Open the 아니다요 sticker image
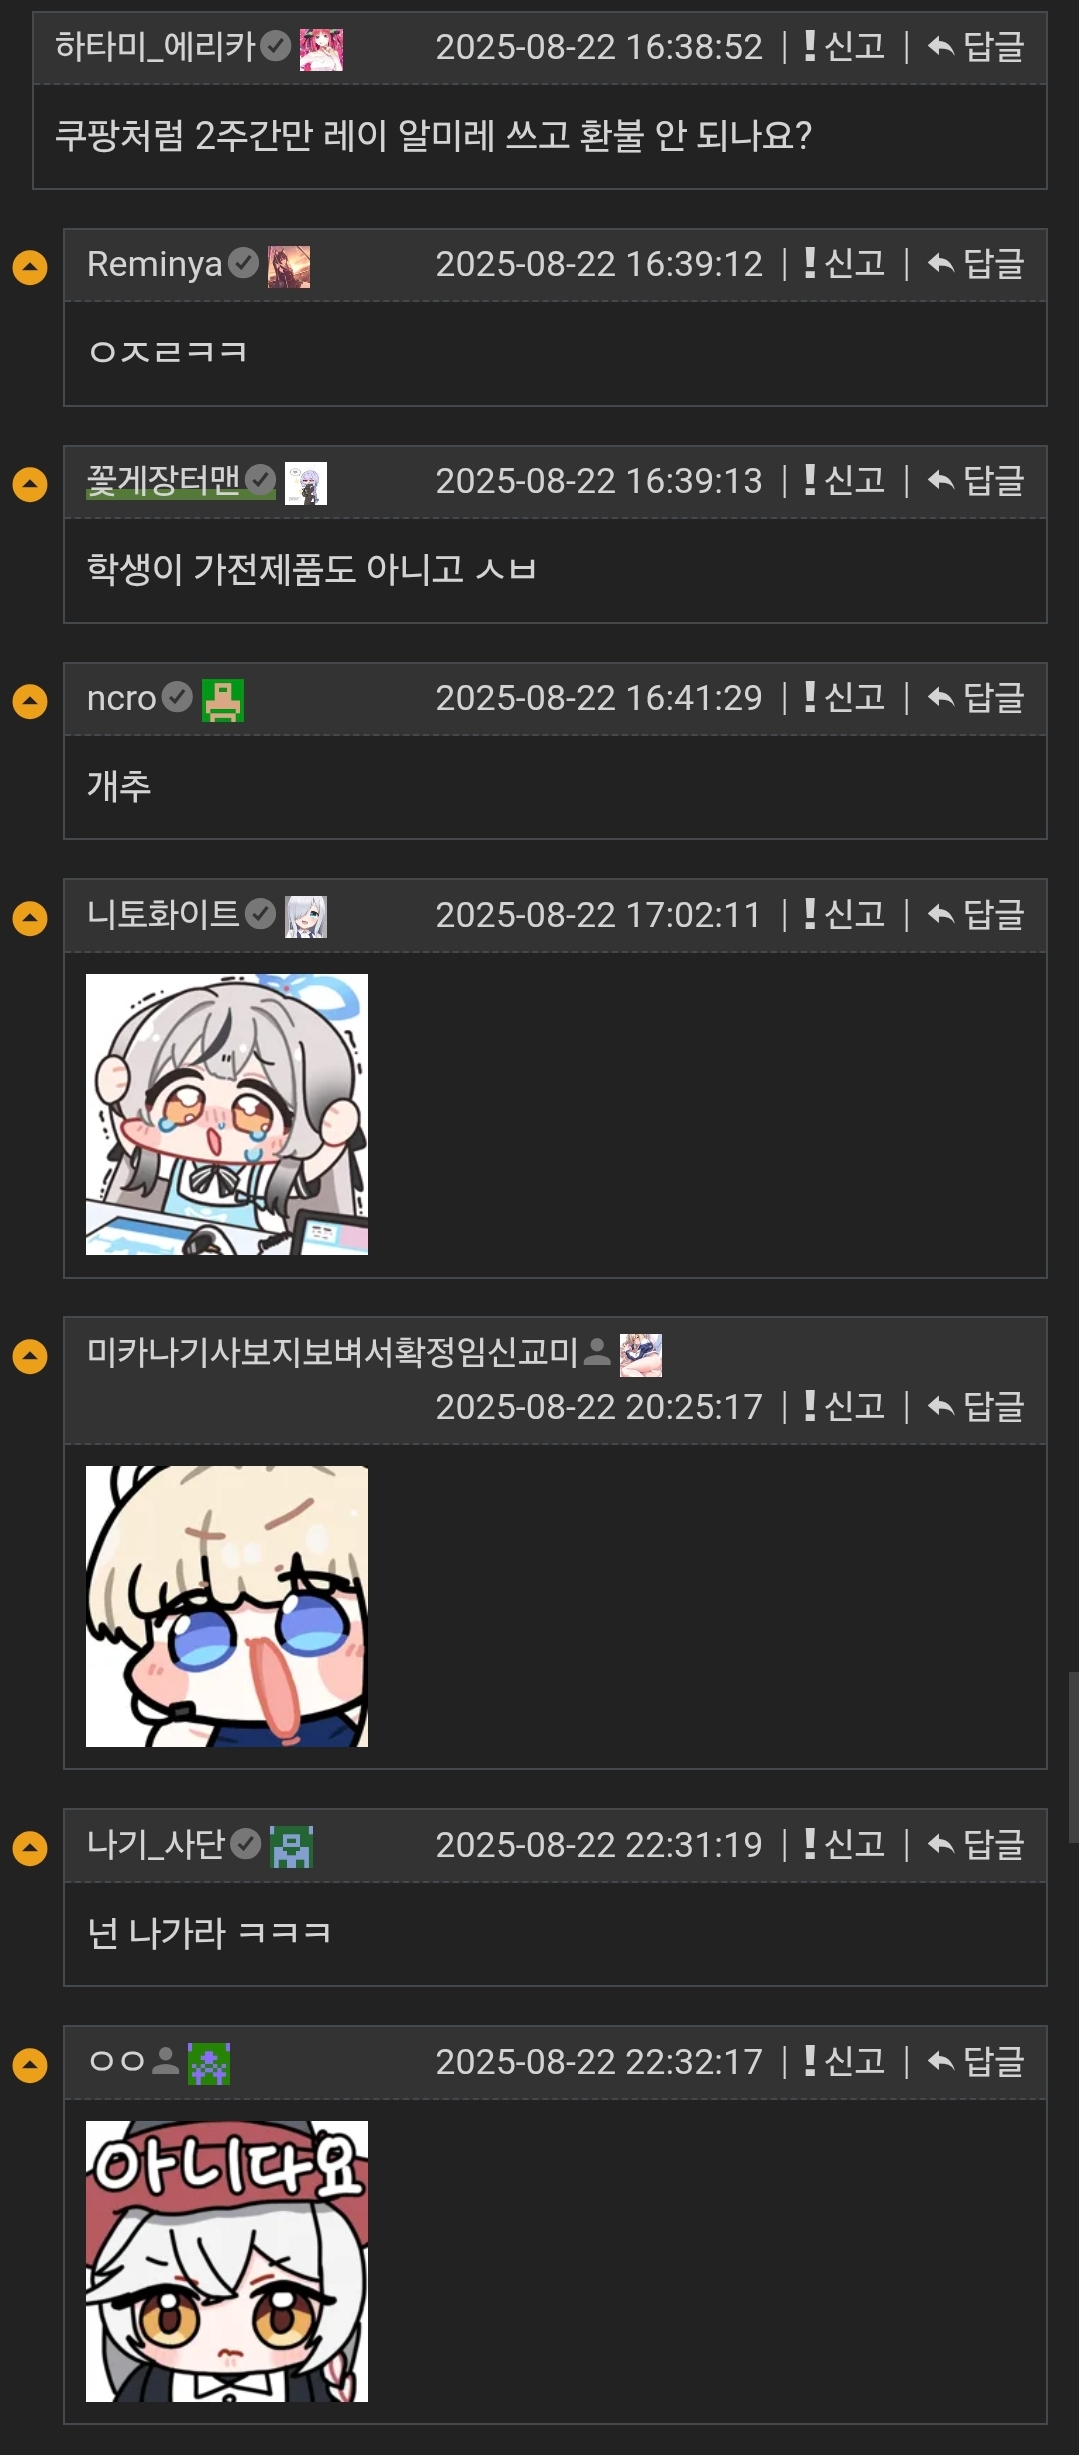1079x2455 pixels. click(x=227, y=2261)
